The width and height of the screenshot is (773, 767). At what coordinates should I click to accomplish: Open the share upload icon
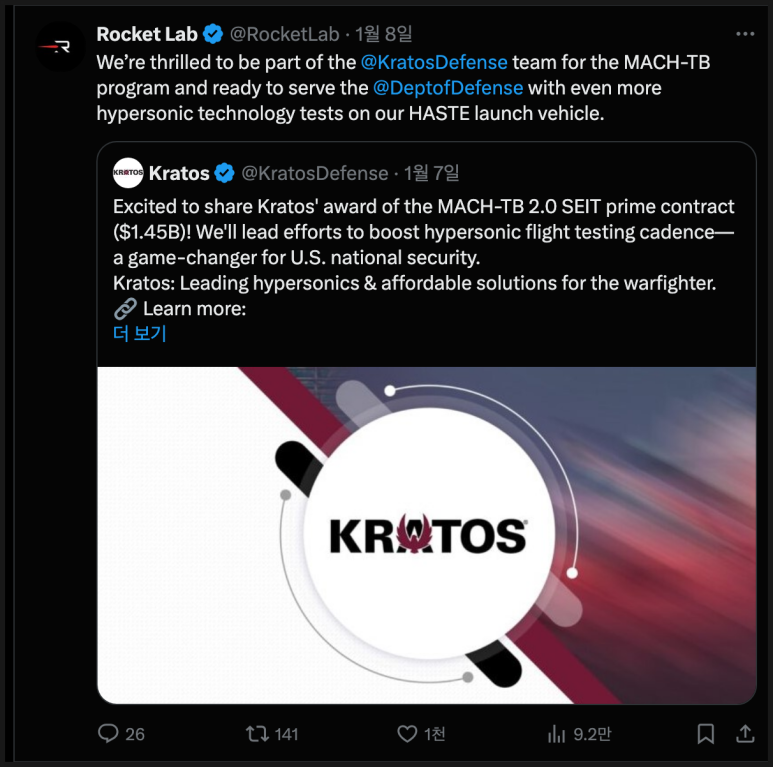[745, 733]
